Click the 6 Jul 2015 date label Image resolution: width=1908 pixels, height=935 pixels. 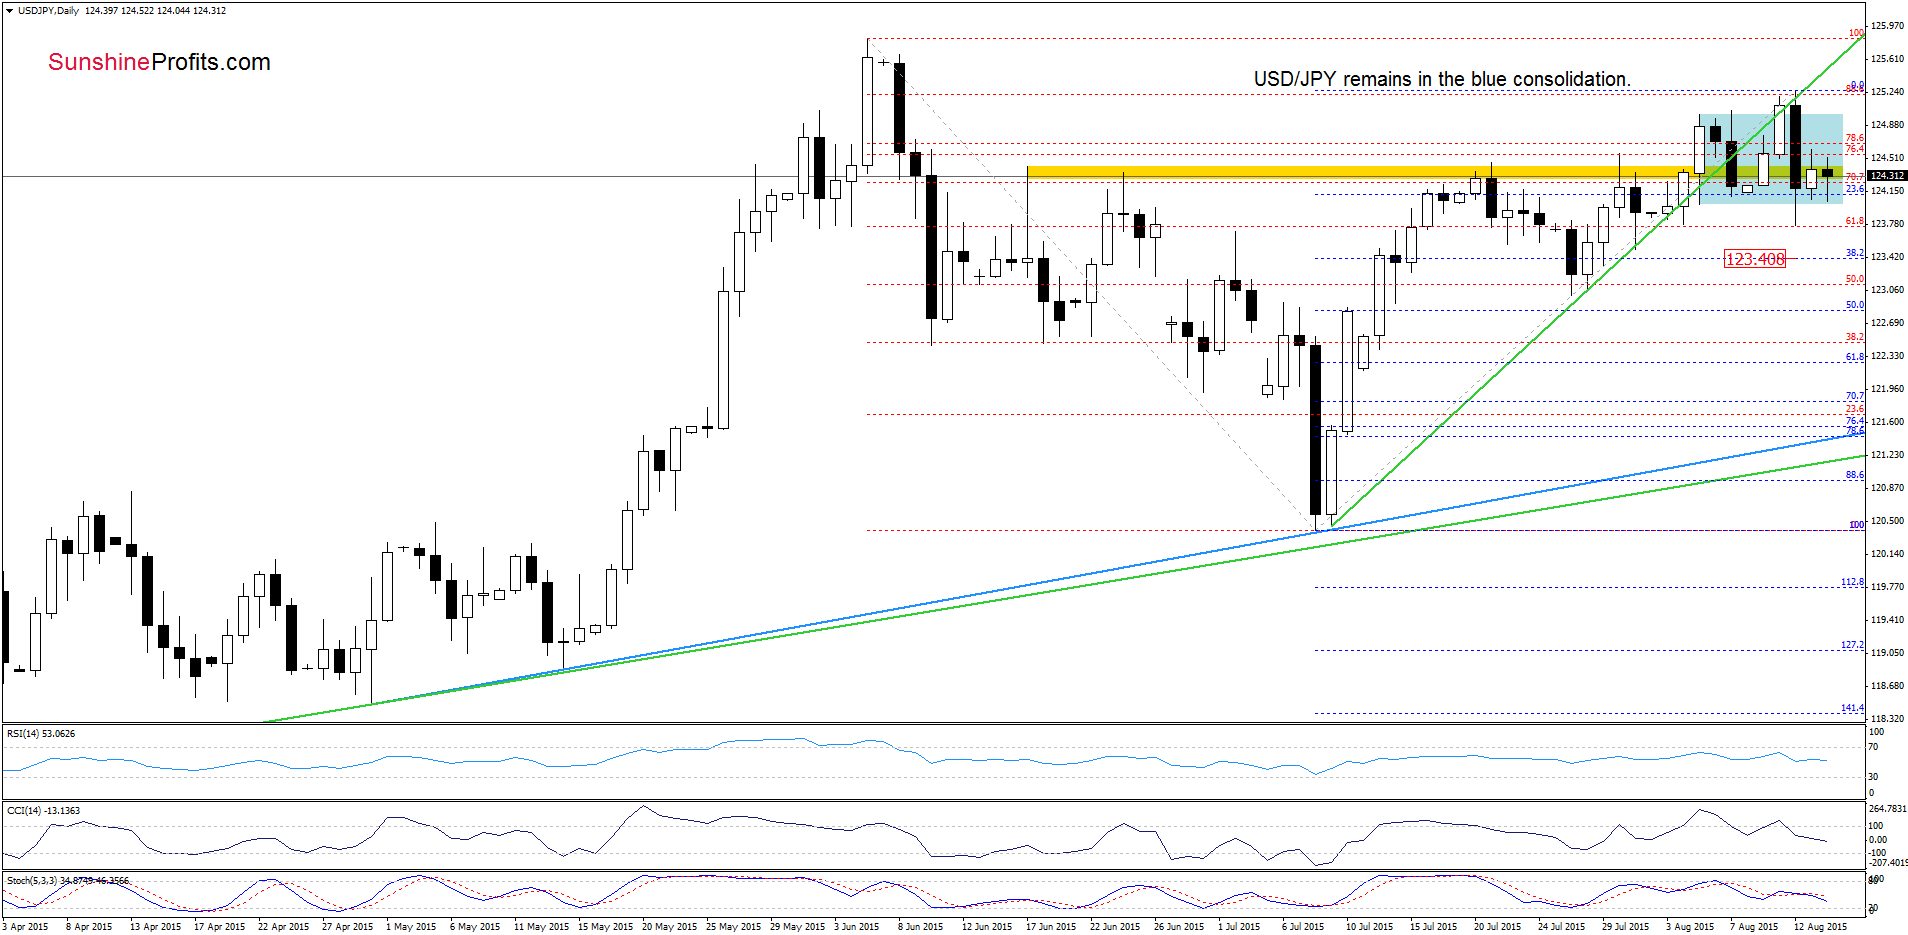point(1303,927)
